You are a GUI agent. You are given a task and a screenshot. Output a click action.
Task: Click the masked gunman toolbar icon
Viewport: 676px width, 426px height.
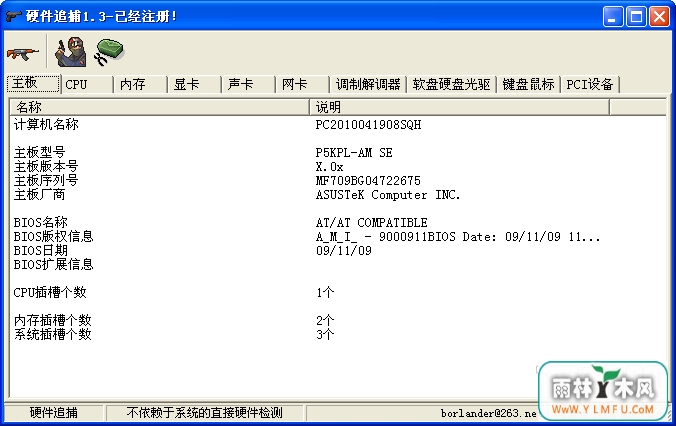pyautogui.click(x=70, y=52)
